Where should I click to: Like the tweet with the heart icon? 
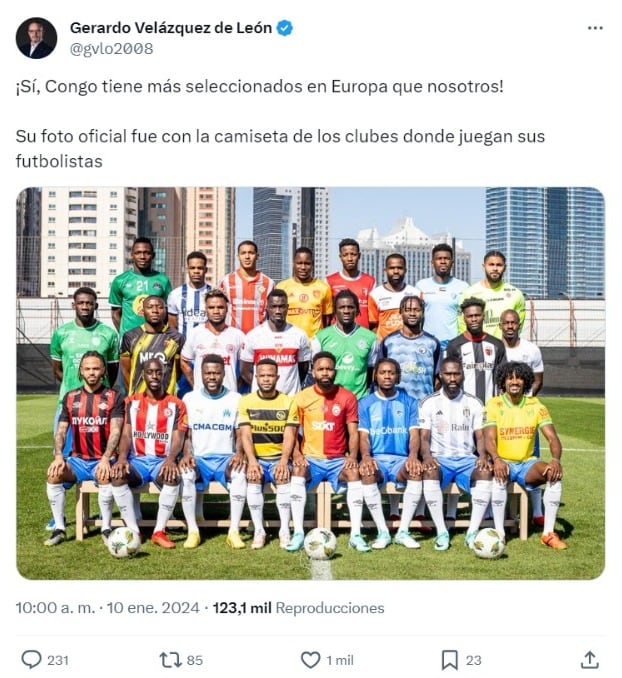coord(310,660)
